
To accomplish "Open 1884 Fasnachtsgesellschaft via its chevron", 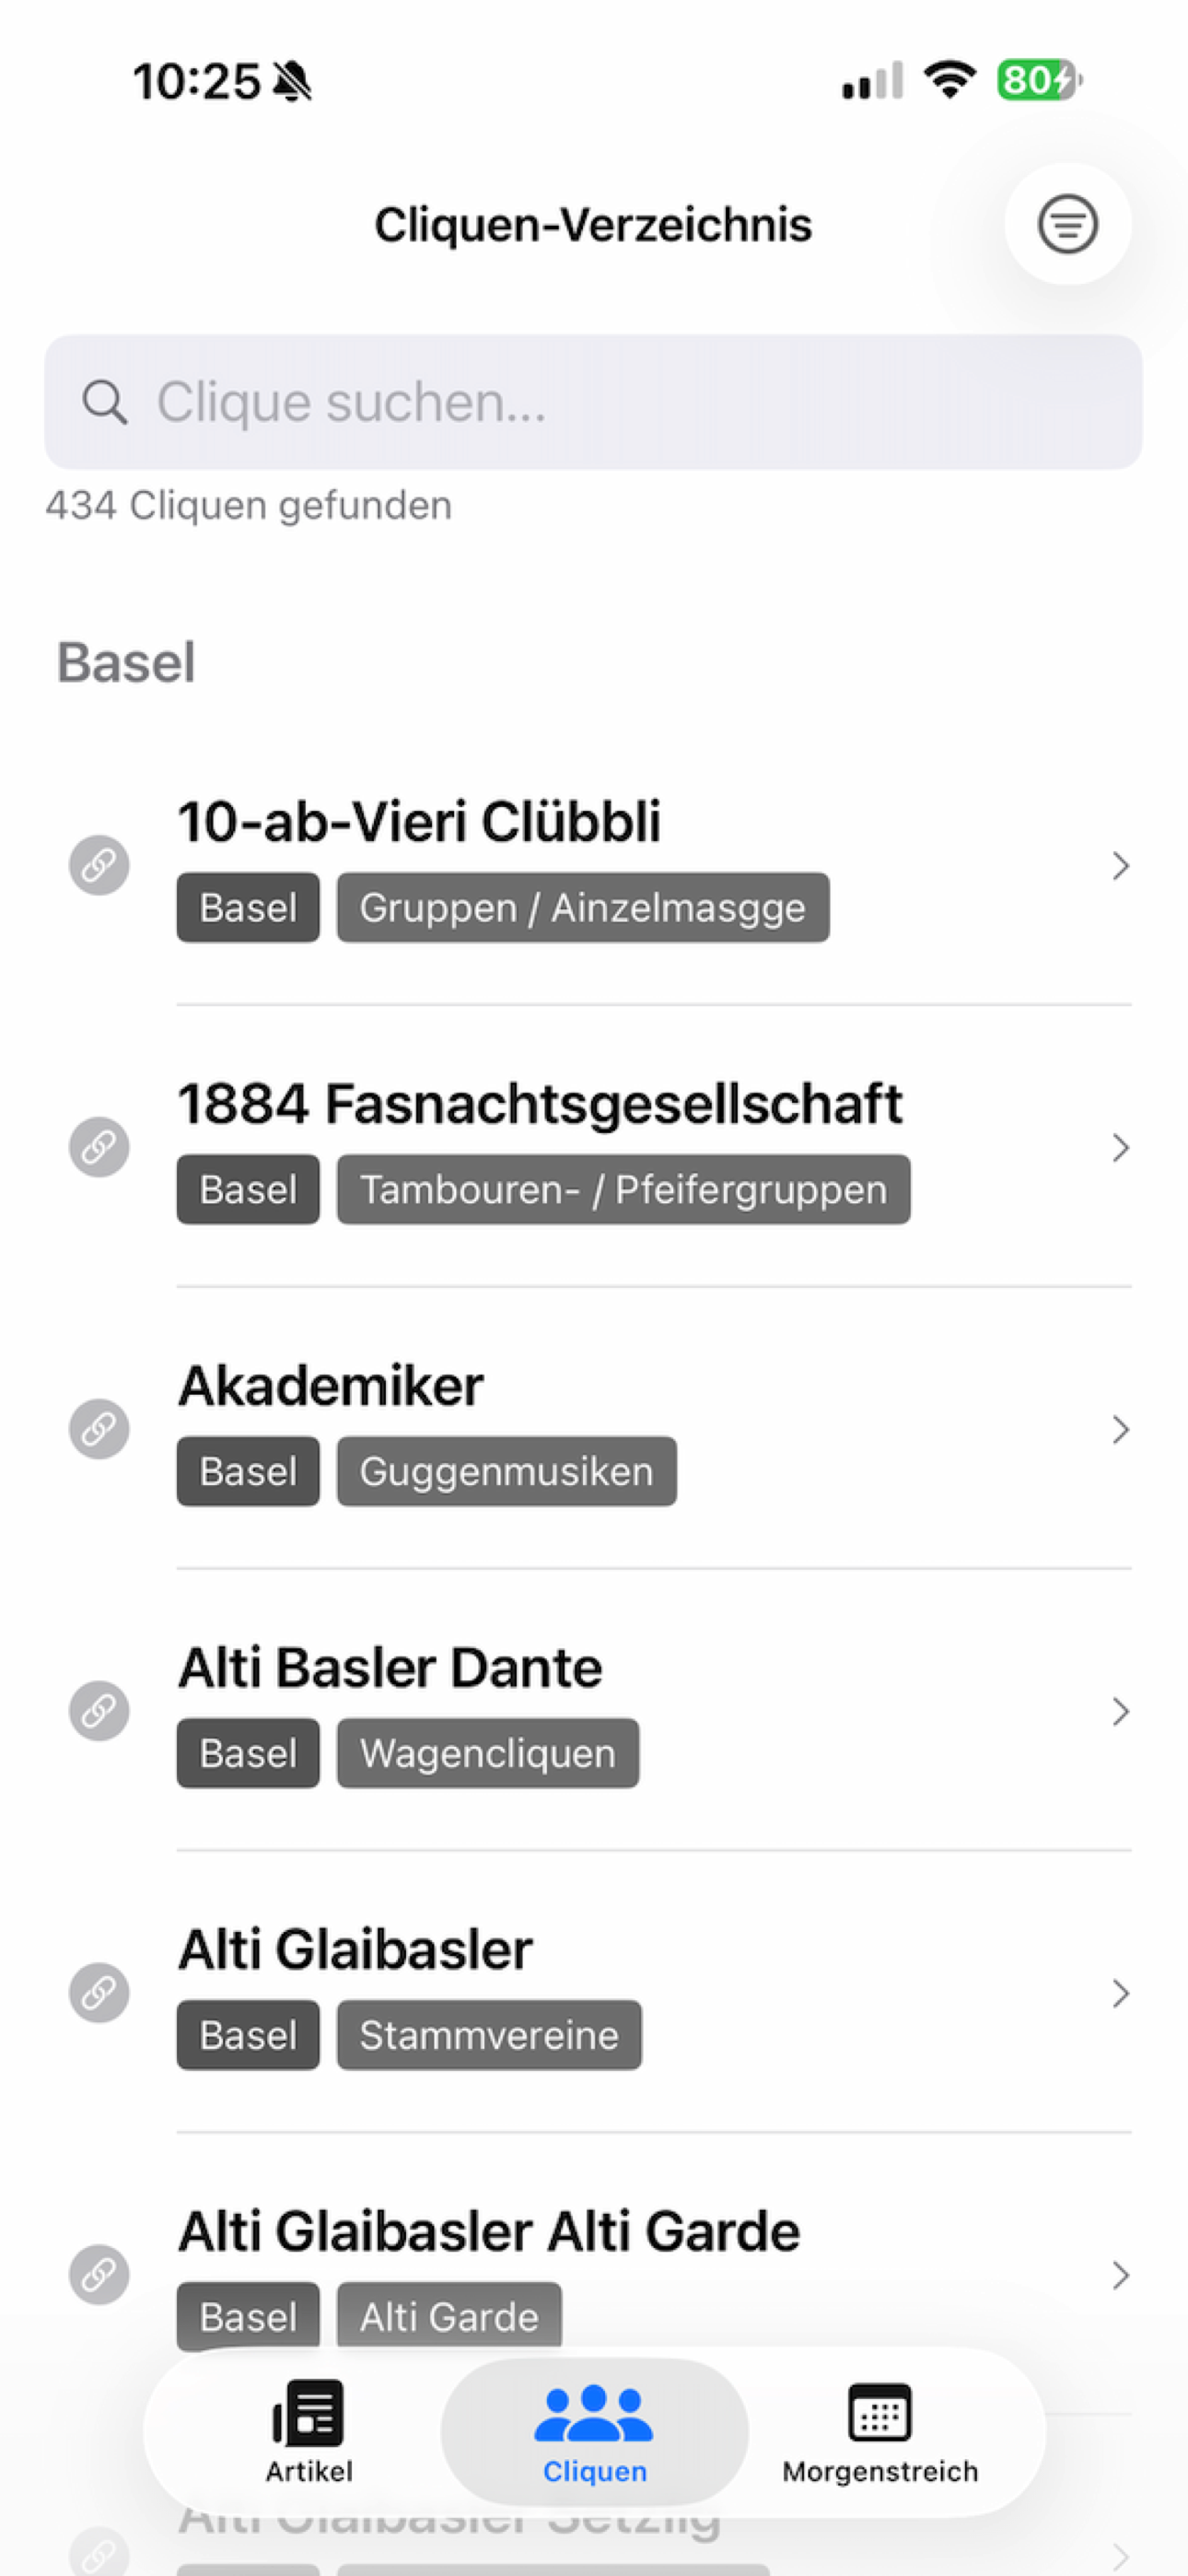I will click(x=1120, y=1148).
